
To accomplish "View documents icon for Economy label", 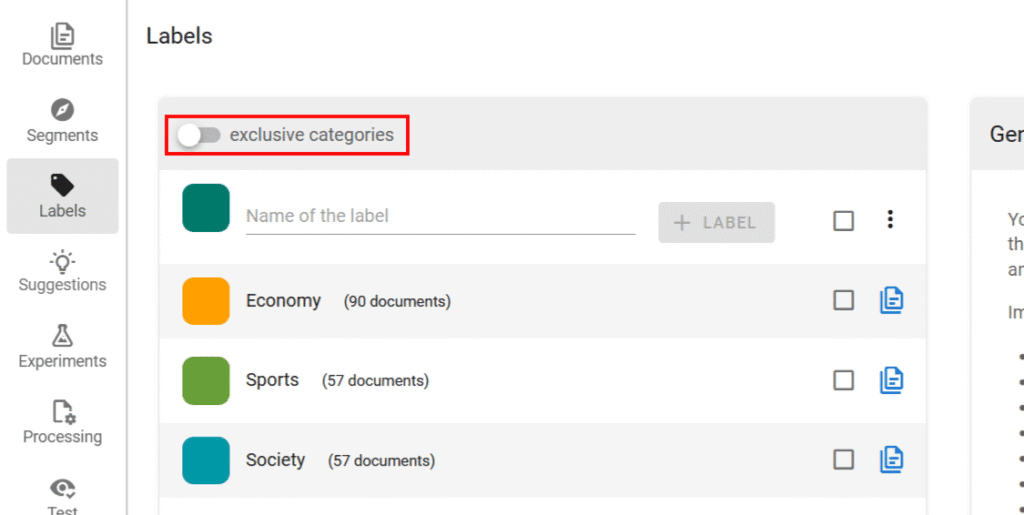I will (891, 300).
